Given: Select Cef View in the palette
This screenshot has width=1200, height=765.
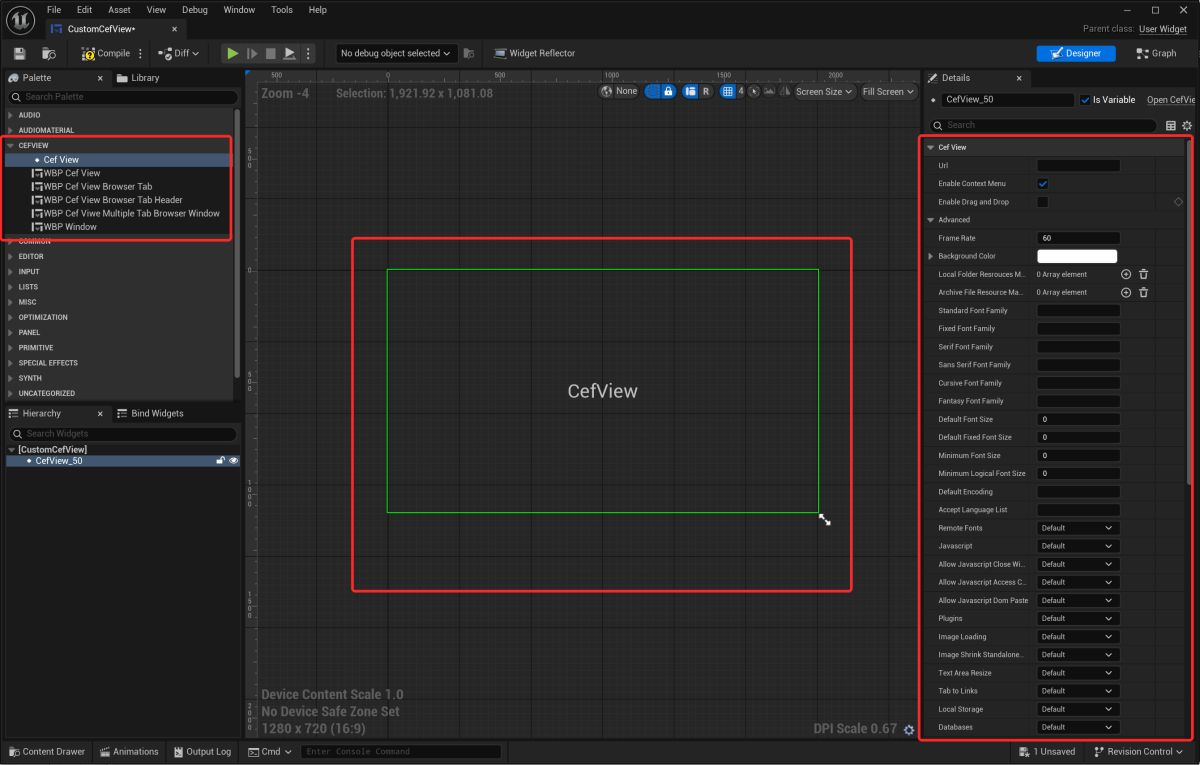Looking at the screenshot, I should coord(61,159).
